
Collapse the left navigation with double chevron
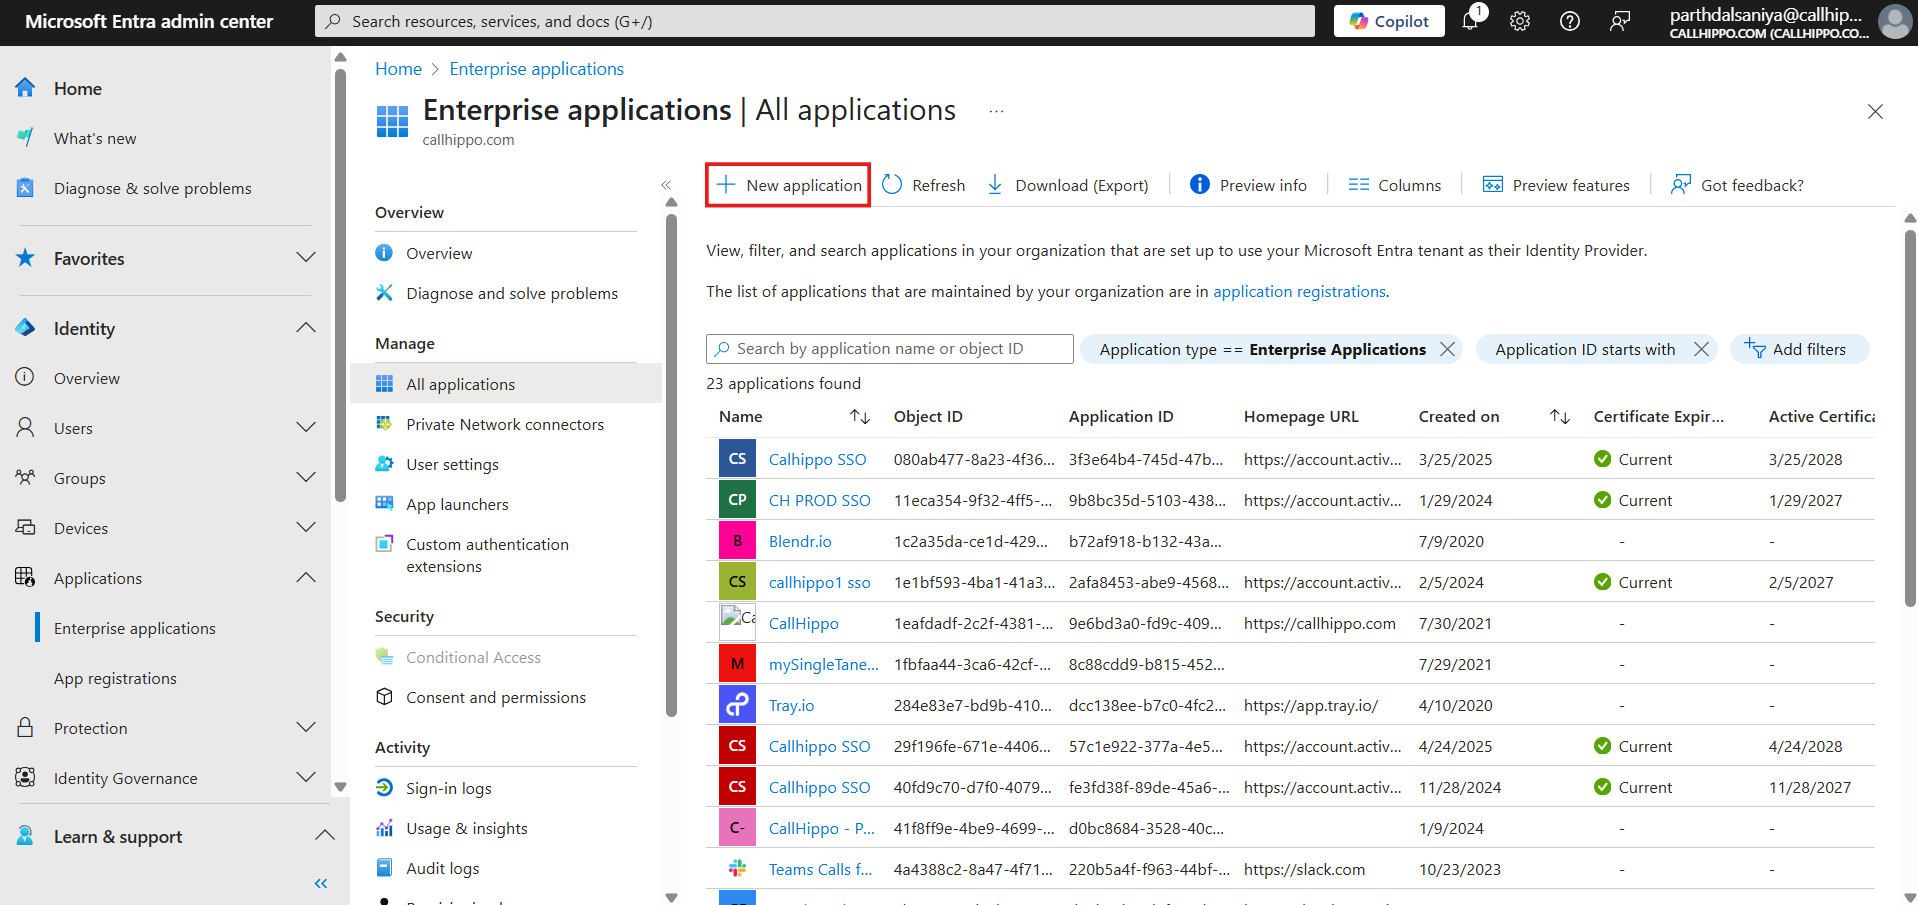321,883
